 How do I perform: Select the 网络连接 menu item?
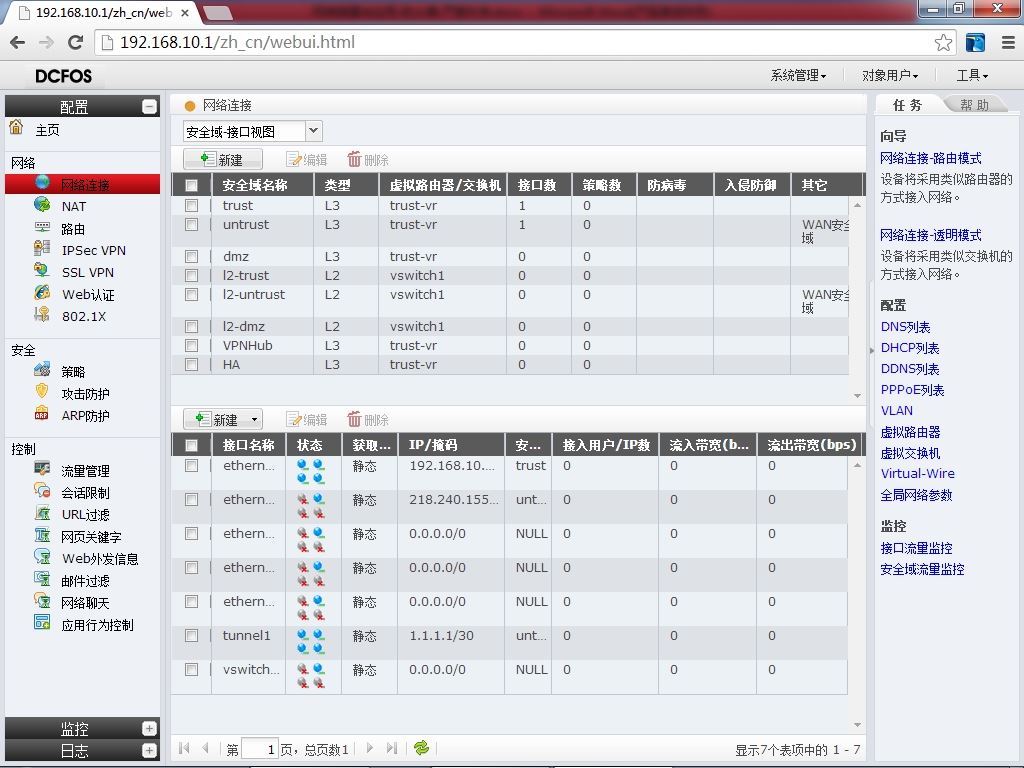[x=83, y=185]
